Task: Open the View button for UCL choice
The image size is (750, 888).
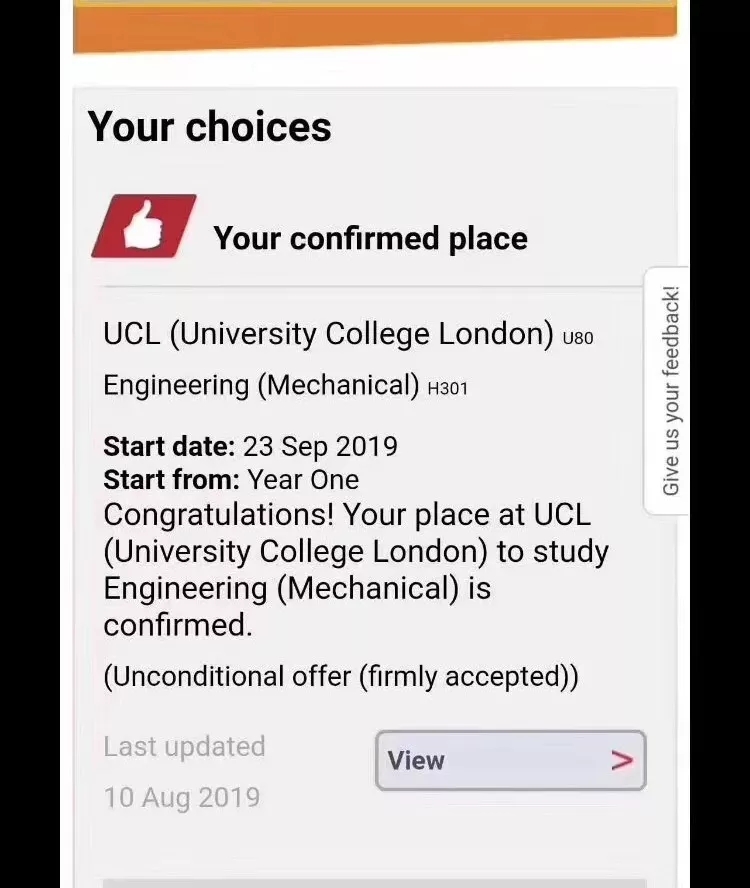Action: (x=510, y=761)
